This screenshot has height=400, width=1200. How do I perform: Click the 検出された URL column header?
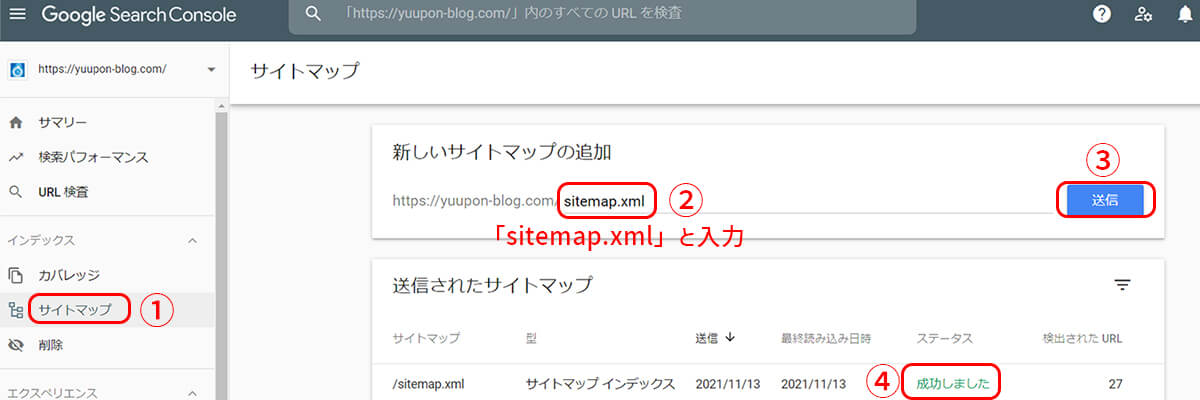[1082, 338]
